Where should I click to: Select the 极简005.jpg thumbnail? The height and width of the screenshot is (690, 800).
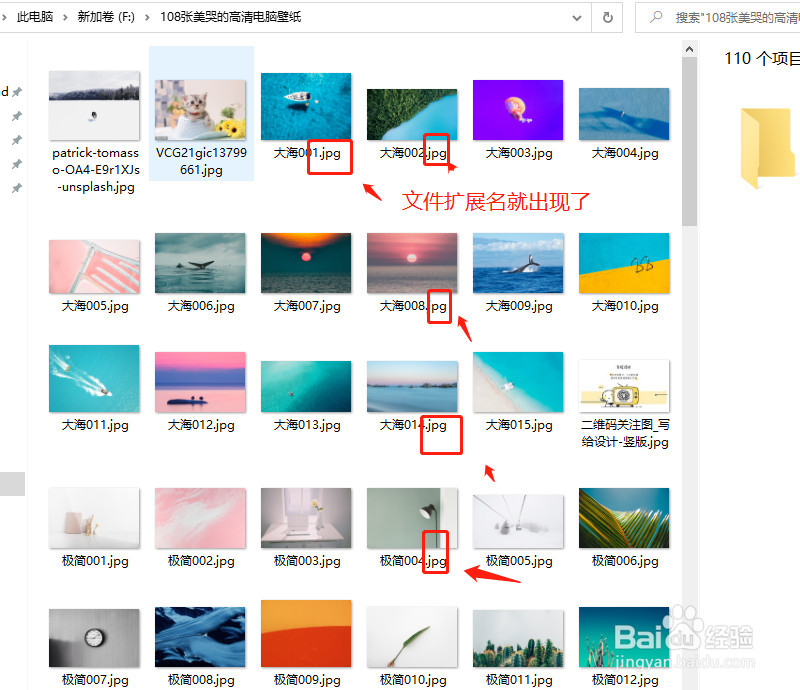tap(518, 522)
